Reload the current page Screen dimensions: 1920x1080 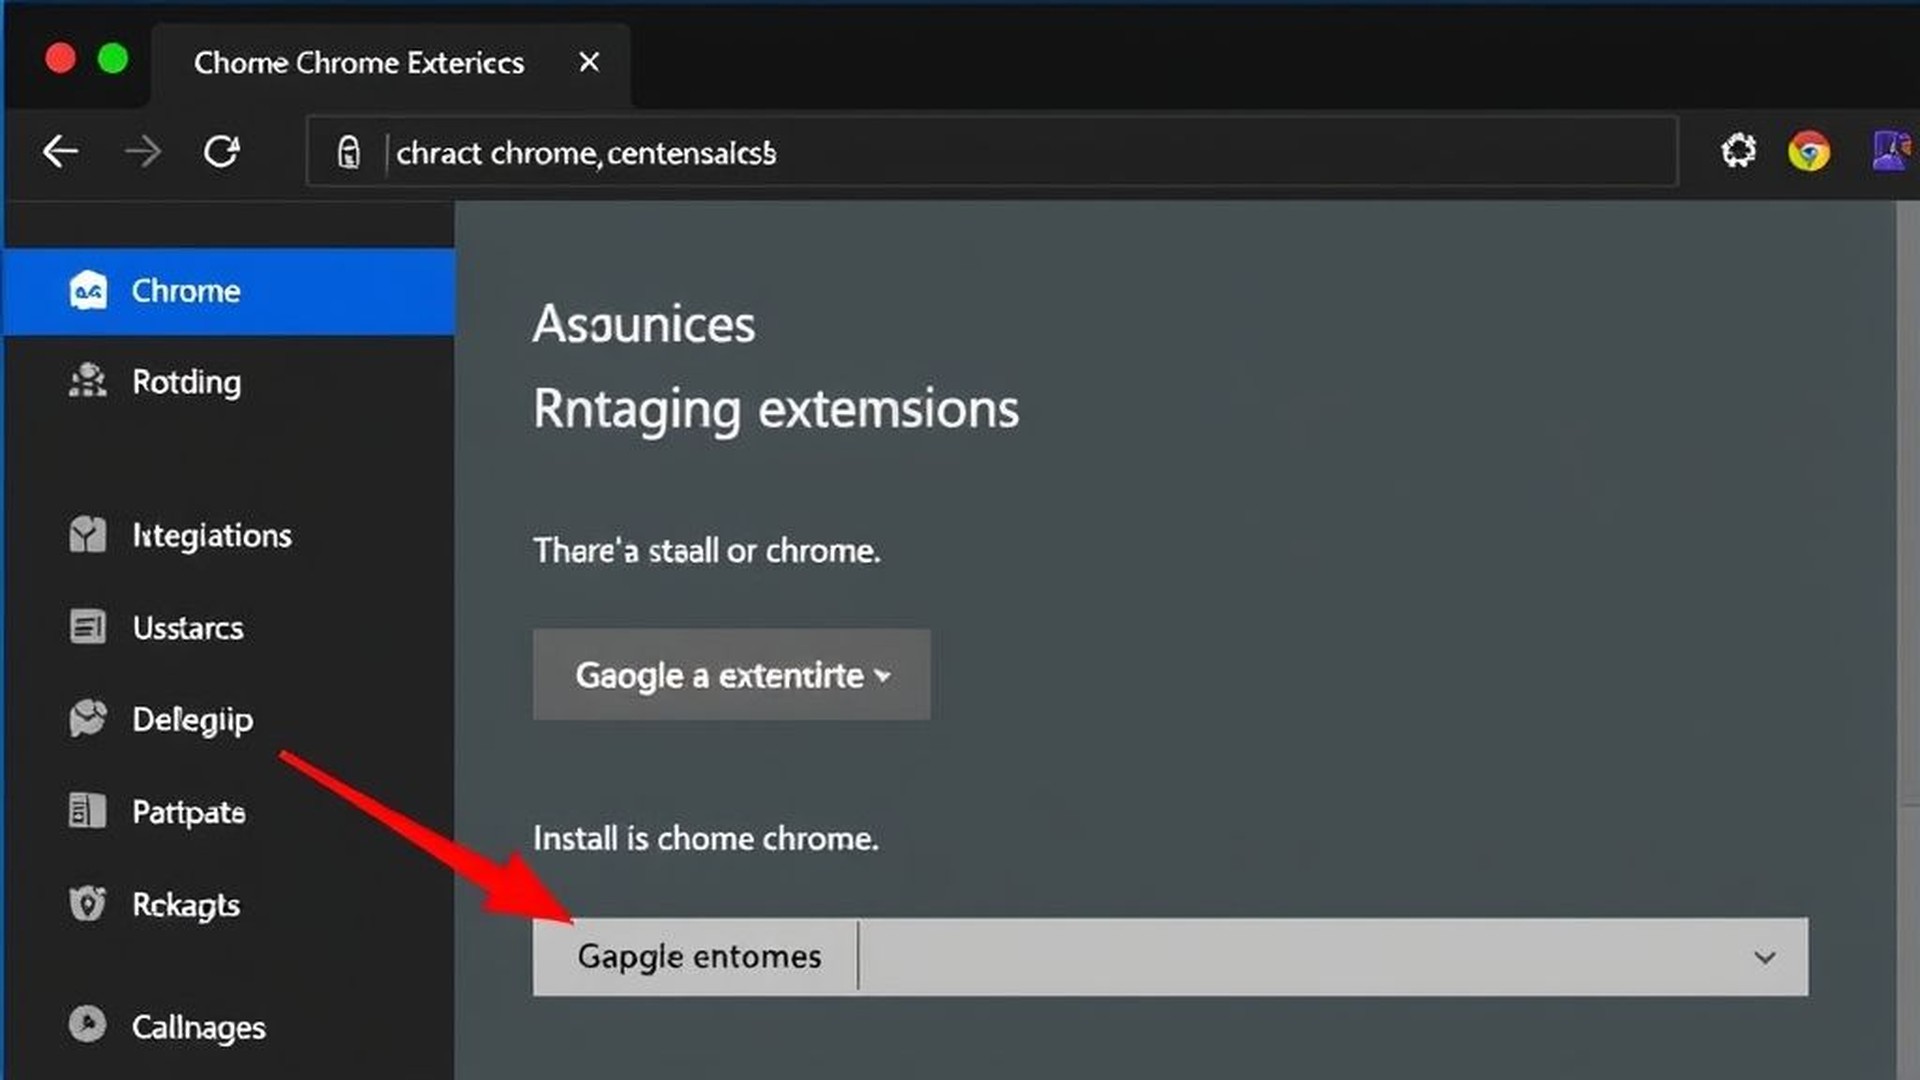coord(222,151)
